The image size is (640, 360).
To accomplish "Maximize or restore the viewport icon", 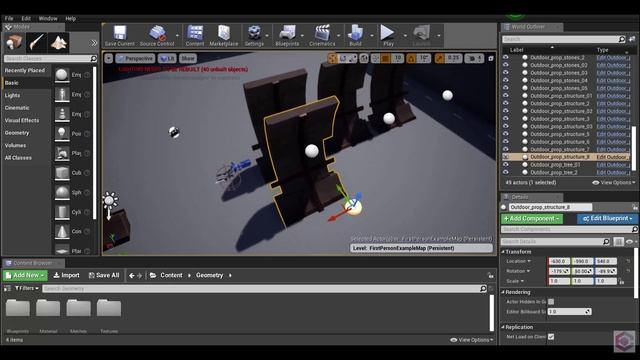I will click(x=491, y=59).
